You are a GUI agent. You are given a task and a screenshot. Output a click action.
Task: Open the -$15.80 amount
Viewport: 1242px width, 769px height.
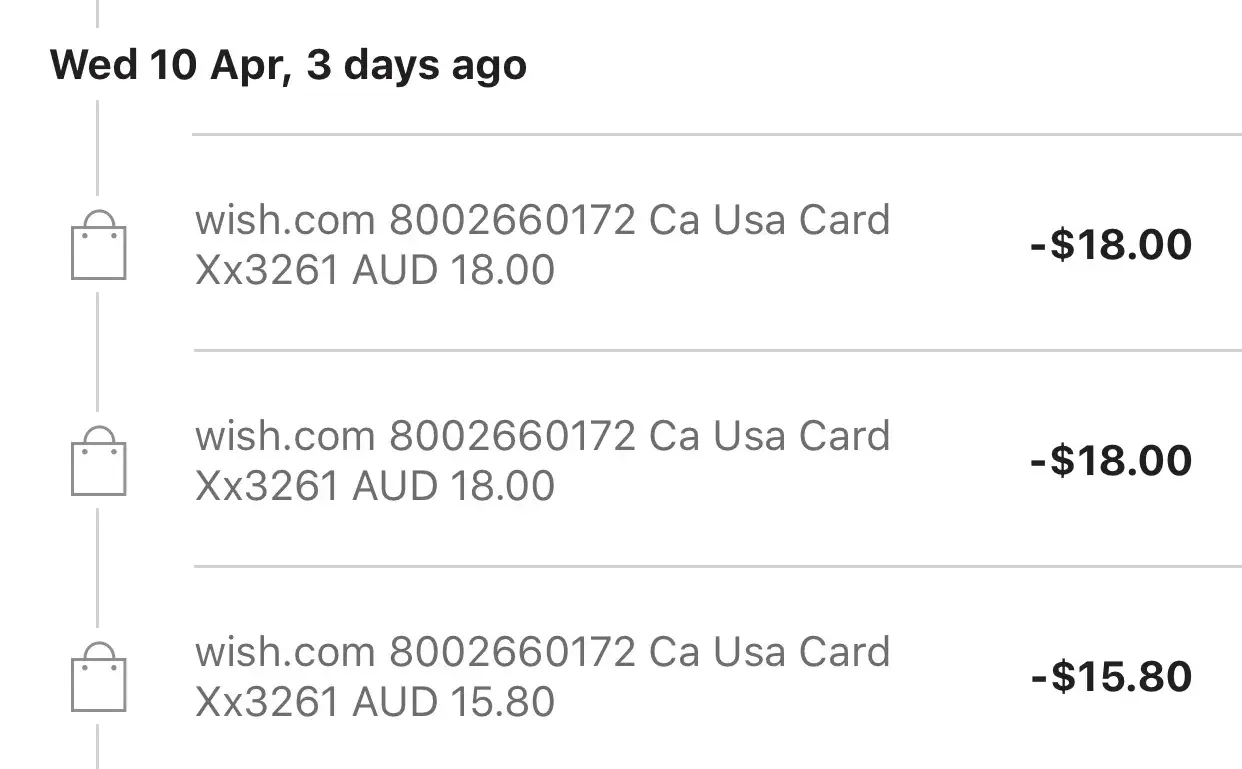[x=1110, y=677]
